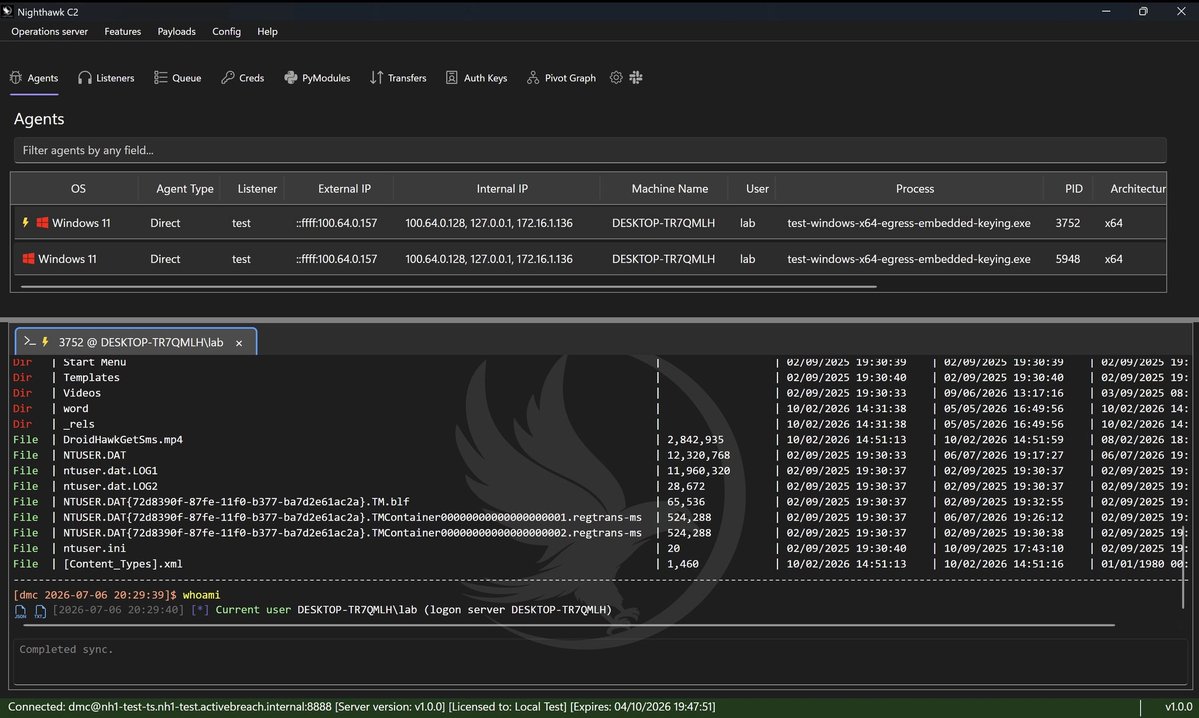Viewport: 1199px width, 718px height.
Task: Click the headphones icon for Listeners
Action: tap(84, 77)
